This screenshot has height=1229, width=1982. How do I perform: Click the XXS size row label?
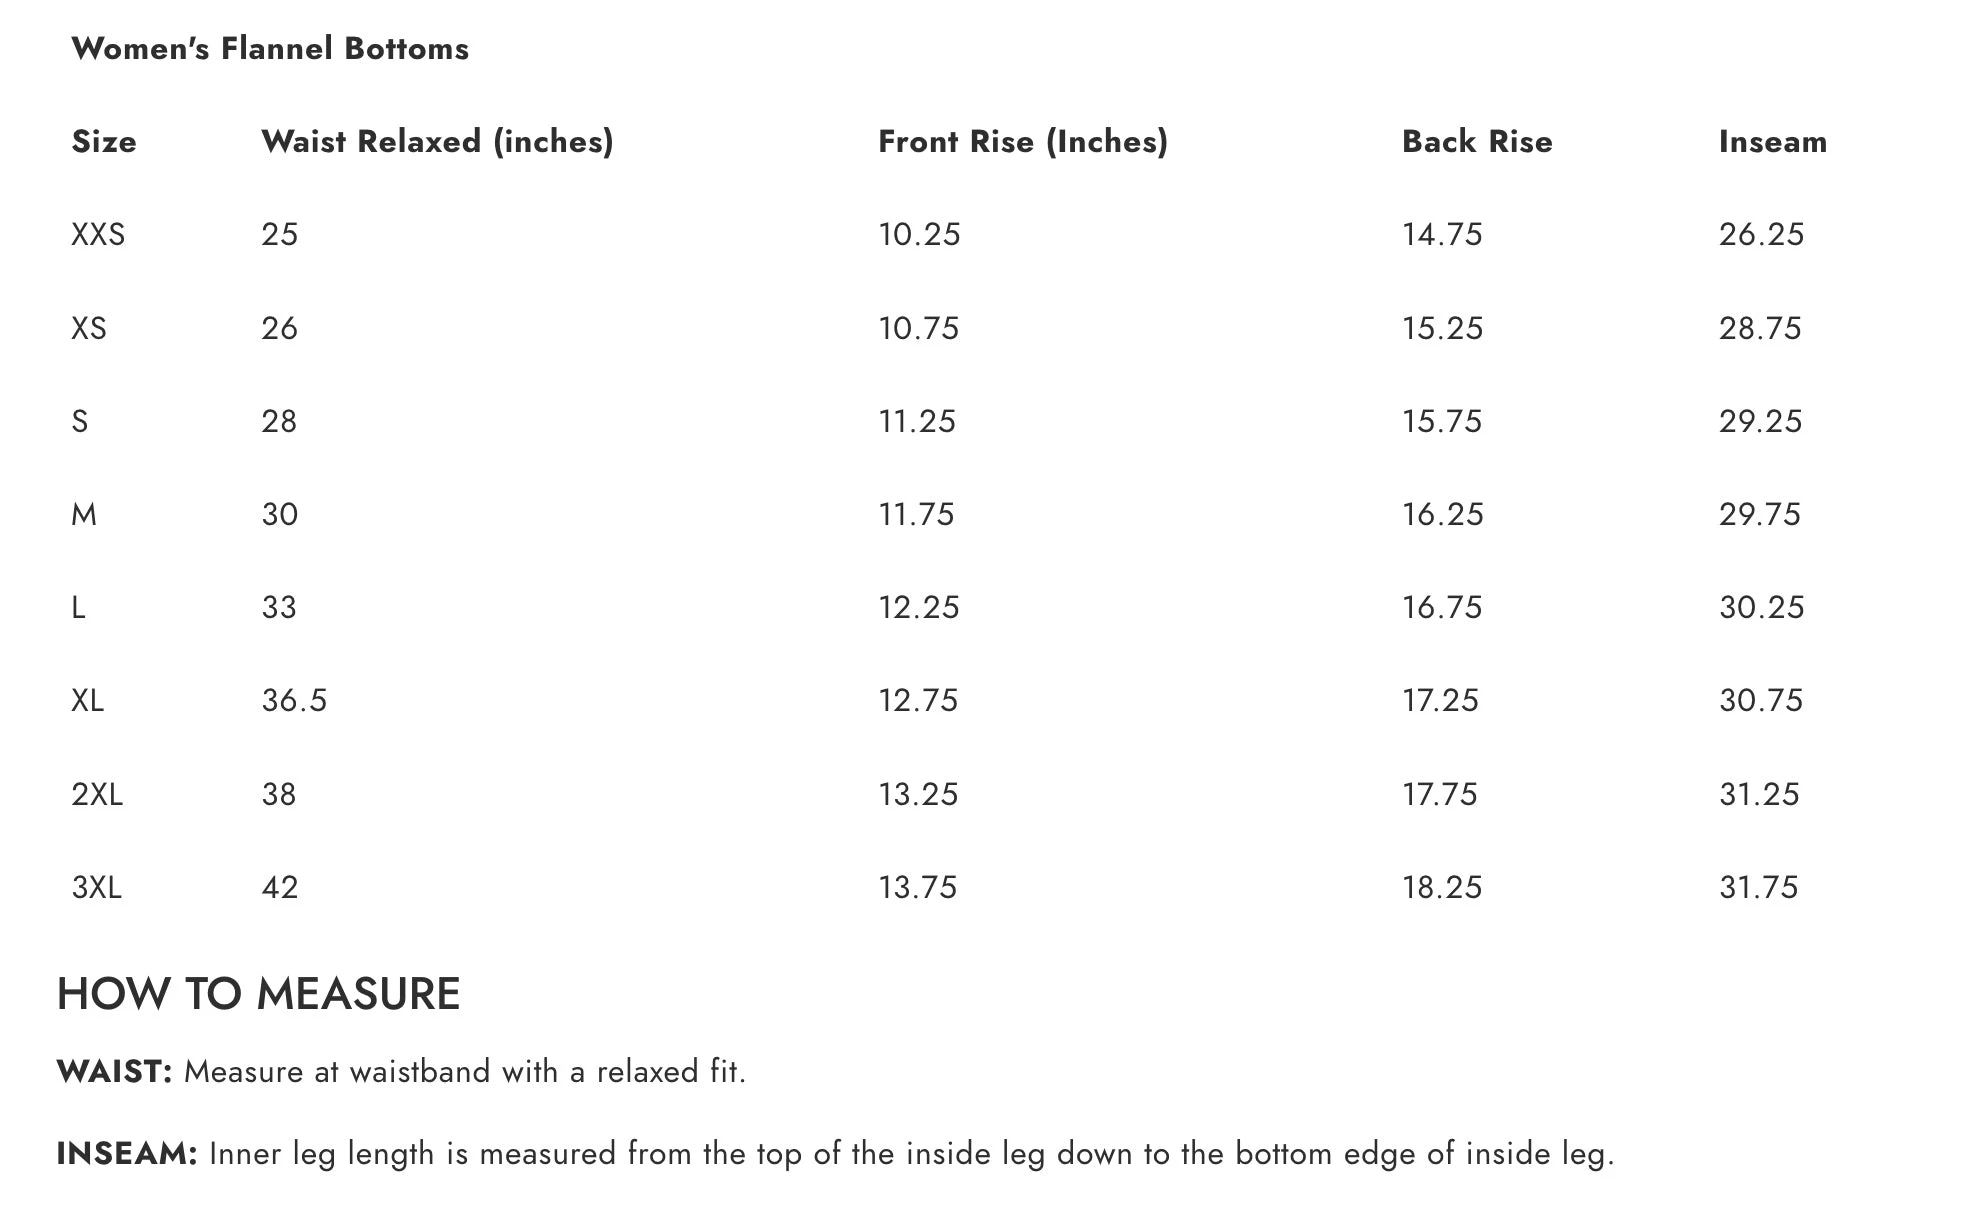pos(98,235)
